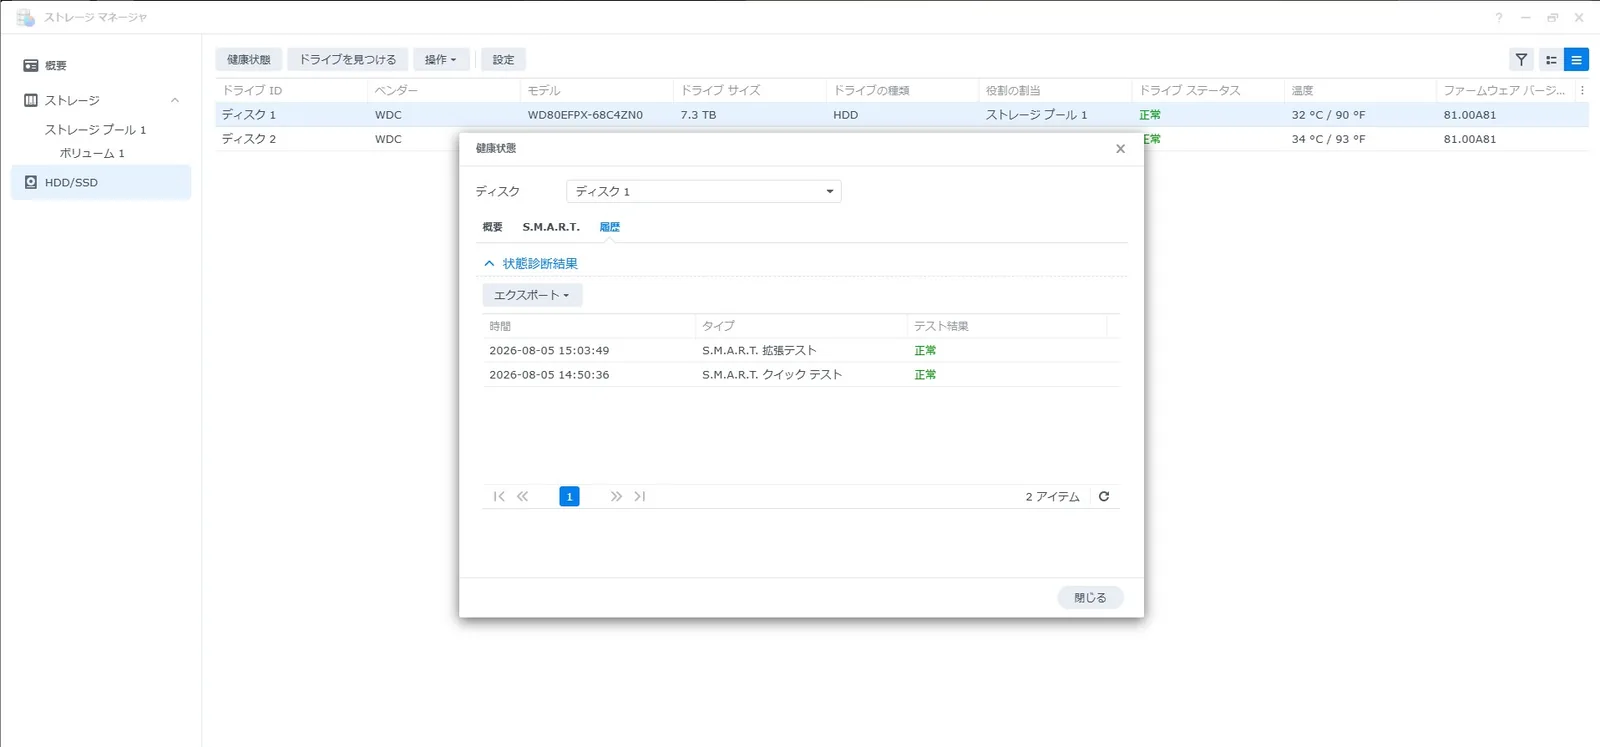Sort history by 時間 column header
Screen dimensions: 1600x747
point(588,326)
